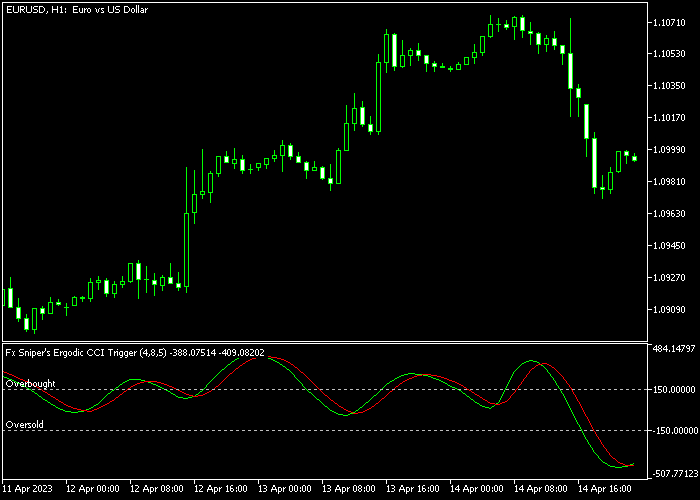The height and width of the screenshot is (500, 700).
Task: Click the '12 Apr 08:00' time label
Action: coord(157,488)
